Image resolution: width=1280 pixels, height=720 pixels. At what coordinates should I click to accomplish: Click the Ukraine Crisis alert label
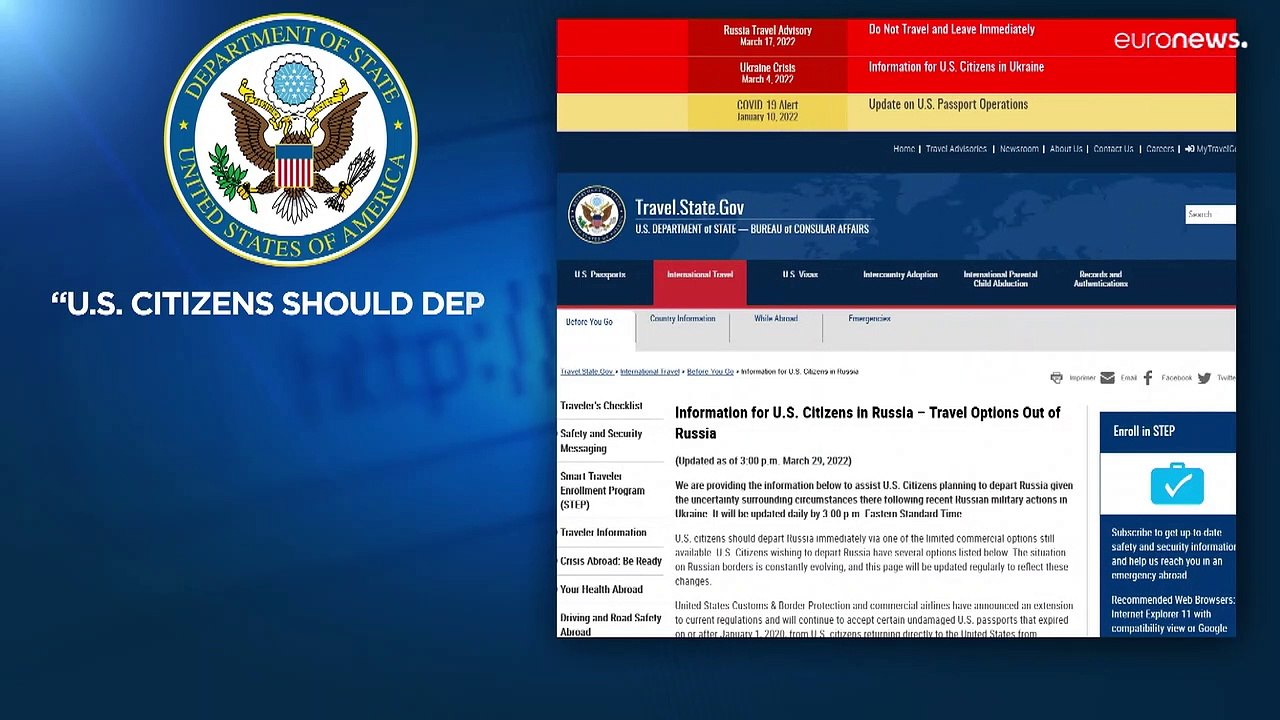click(767, 73)
